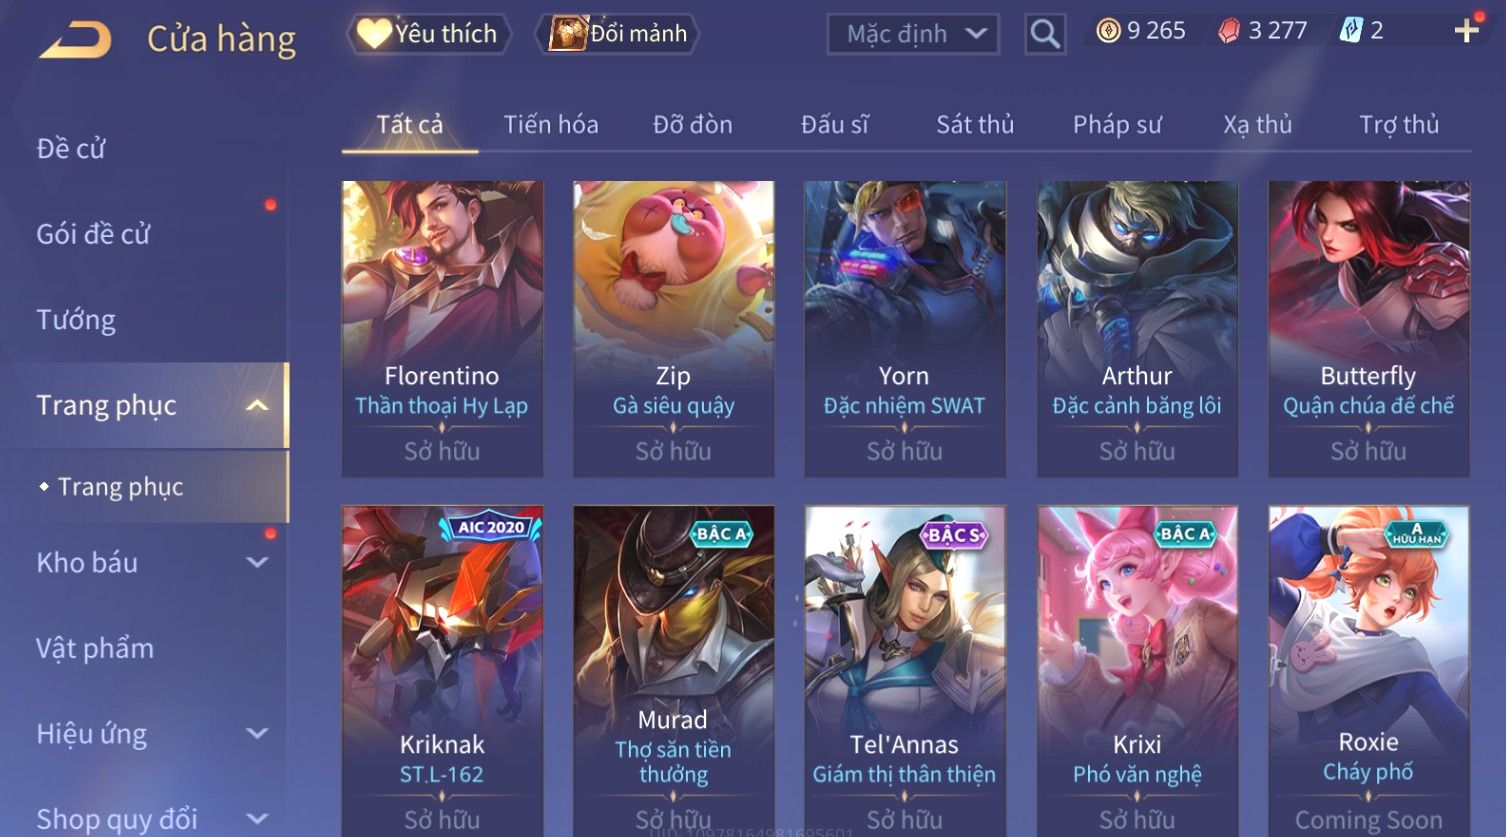Viewport: 1506px width, 837px height.
Task: Switch to the Pháp sư tab
Action: coord(1117,124)
